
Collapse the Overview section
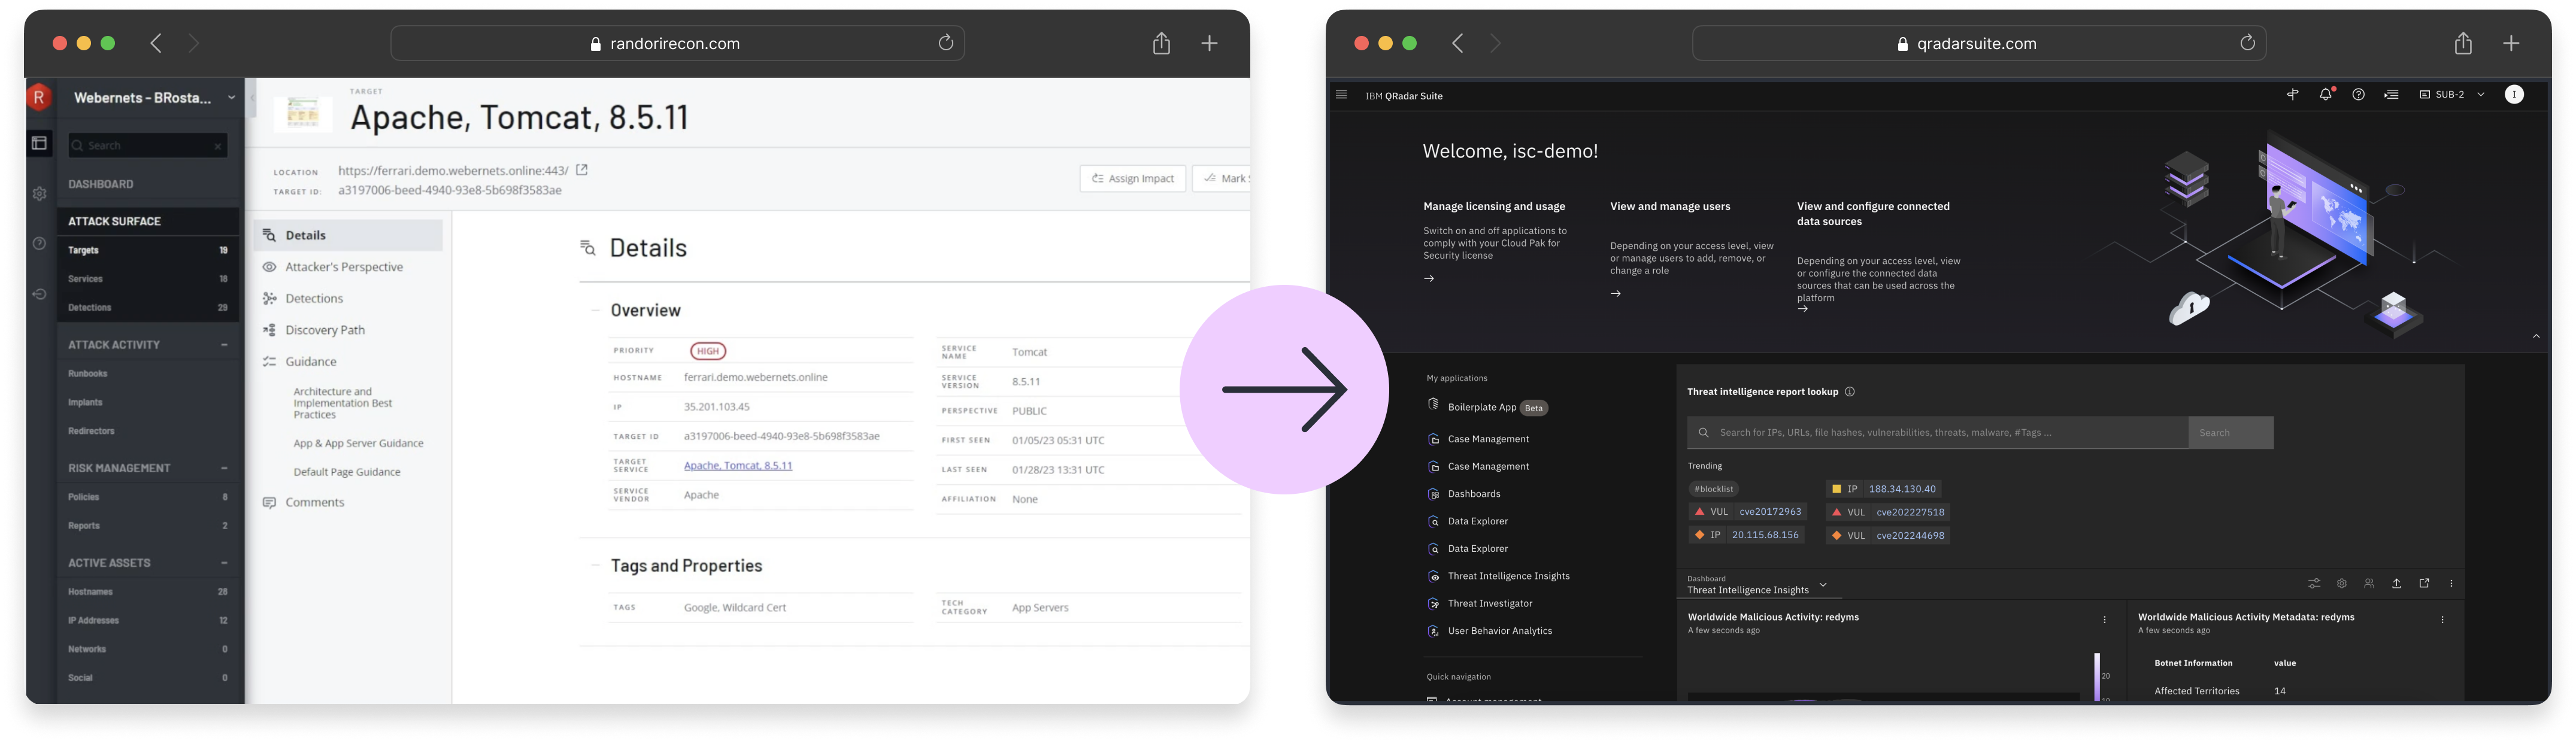[x=595, y=310]
